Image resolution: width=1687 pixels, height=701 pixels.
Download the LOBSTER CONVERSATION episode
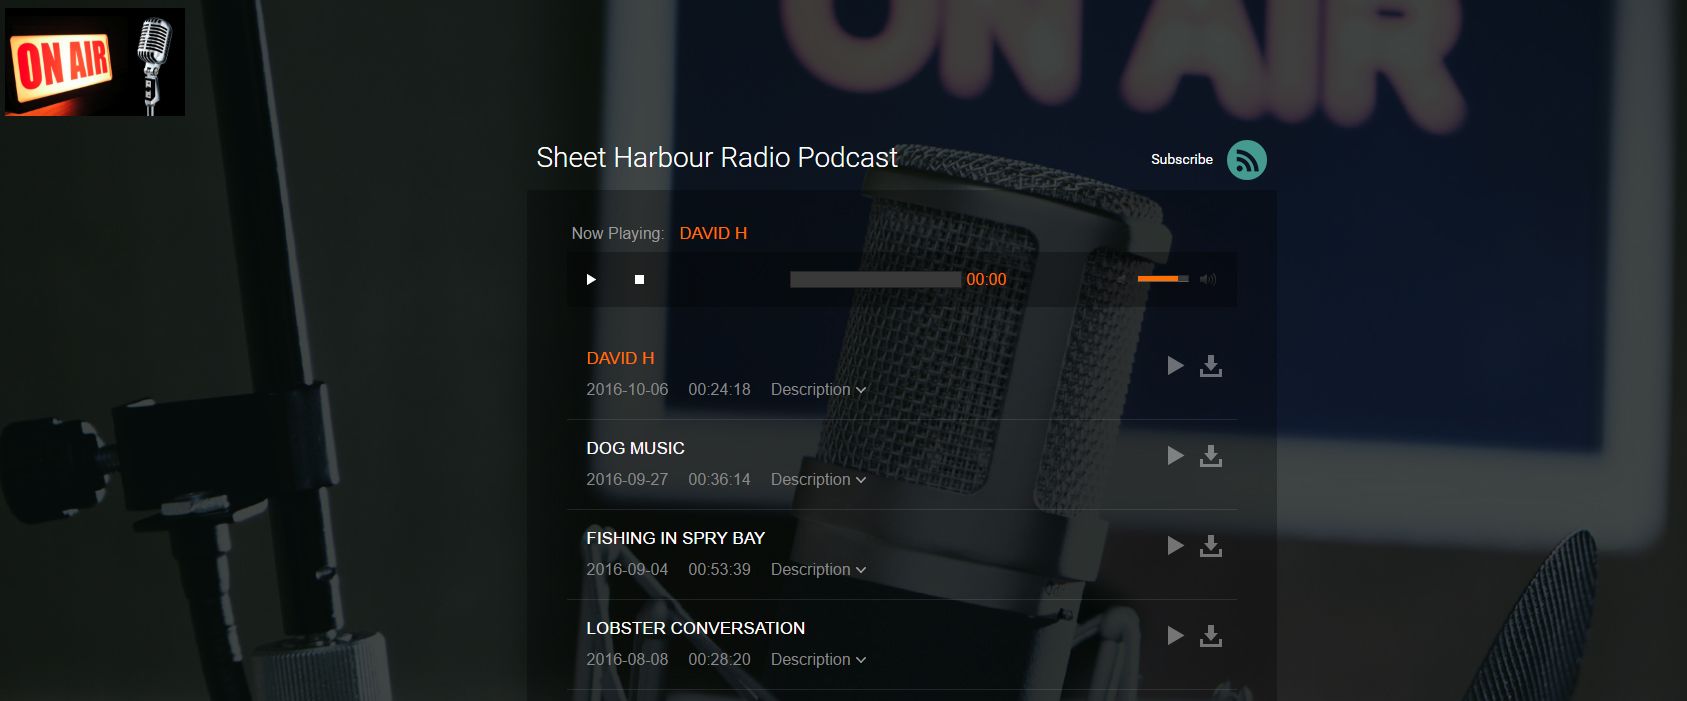[1211, 636]
